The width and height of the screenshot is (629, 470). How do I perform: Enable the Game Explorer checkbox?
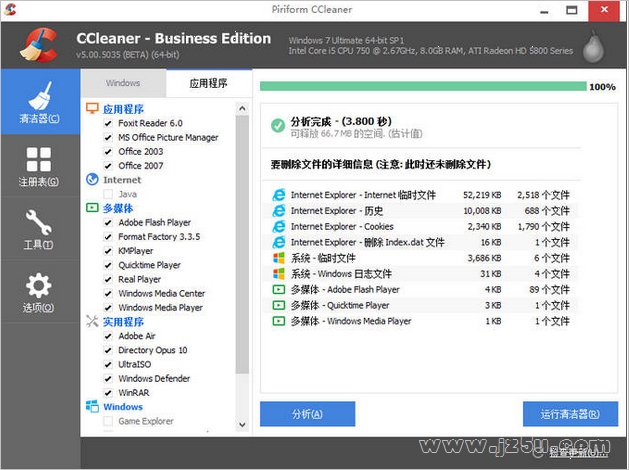tap(108, 421)
